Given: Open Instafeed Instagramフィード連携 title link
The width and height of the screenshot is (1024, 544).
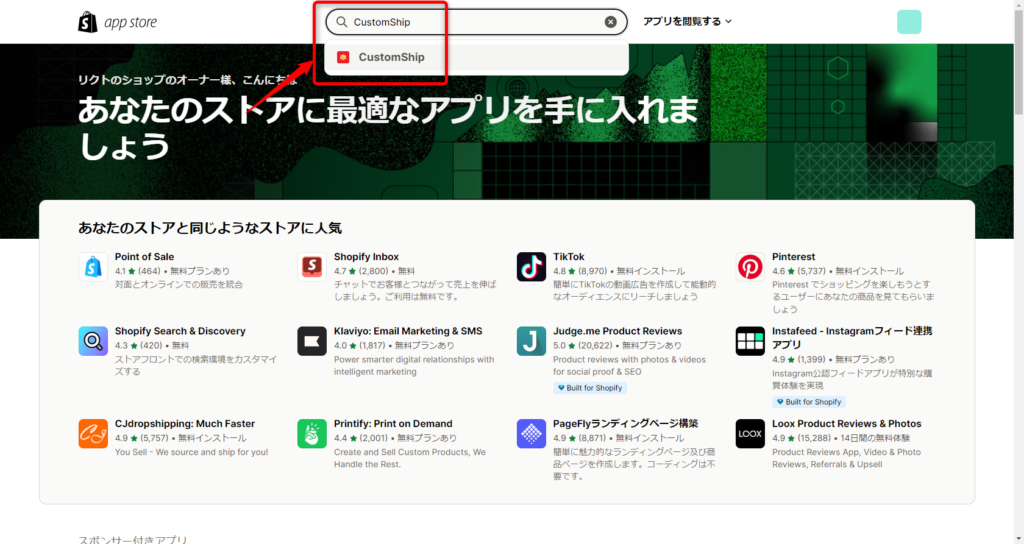Looking at the screenshot, I should (852, 338).
